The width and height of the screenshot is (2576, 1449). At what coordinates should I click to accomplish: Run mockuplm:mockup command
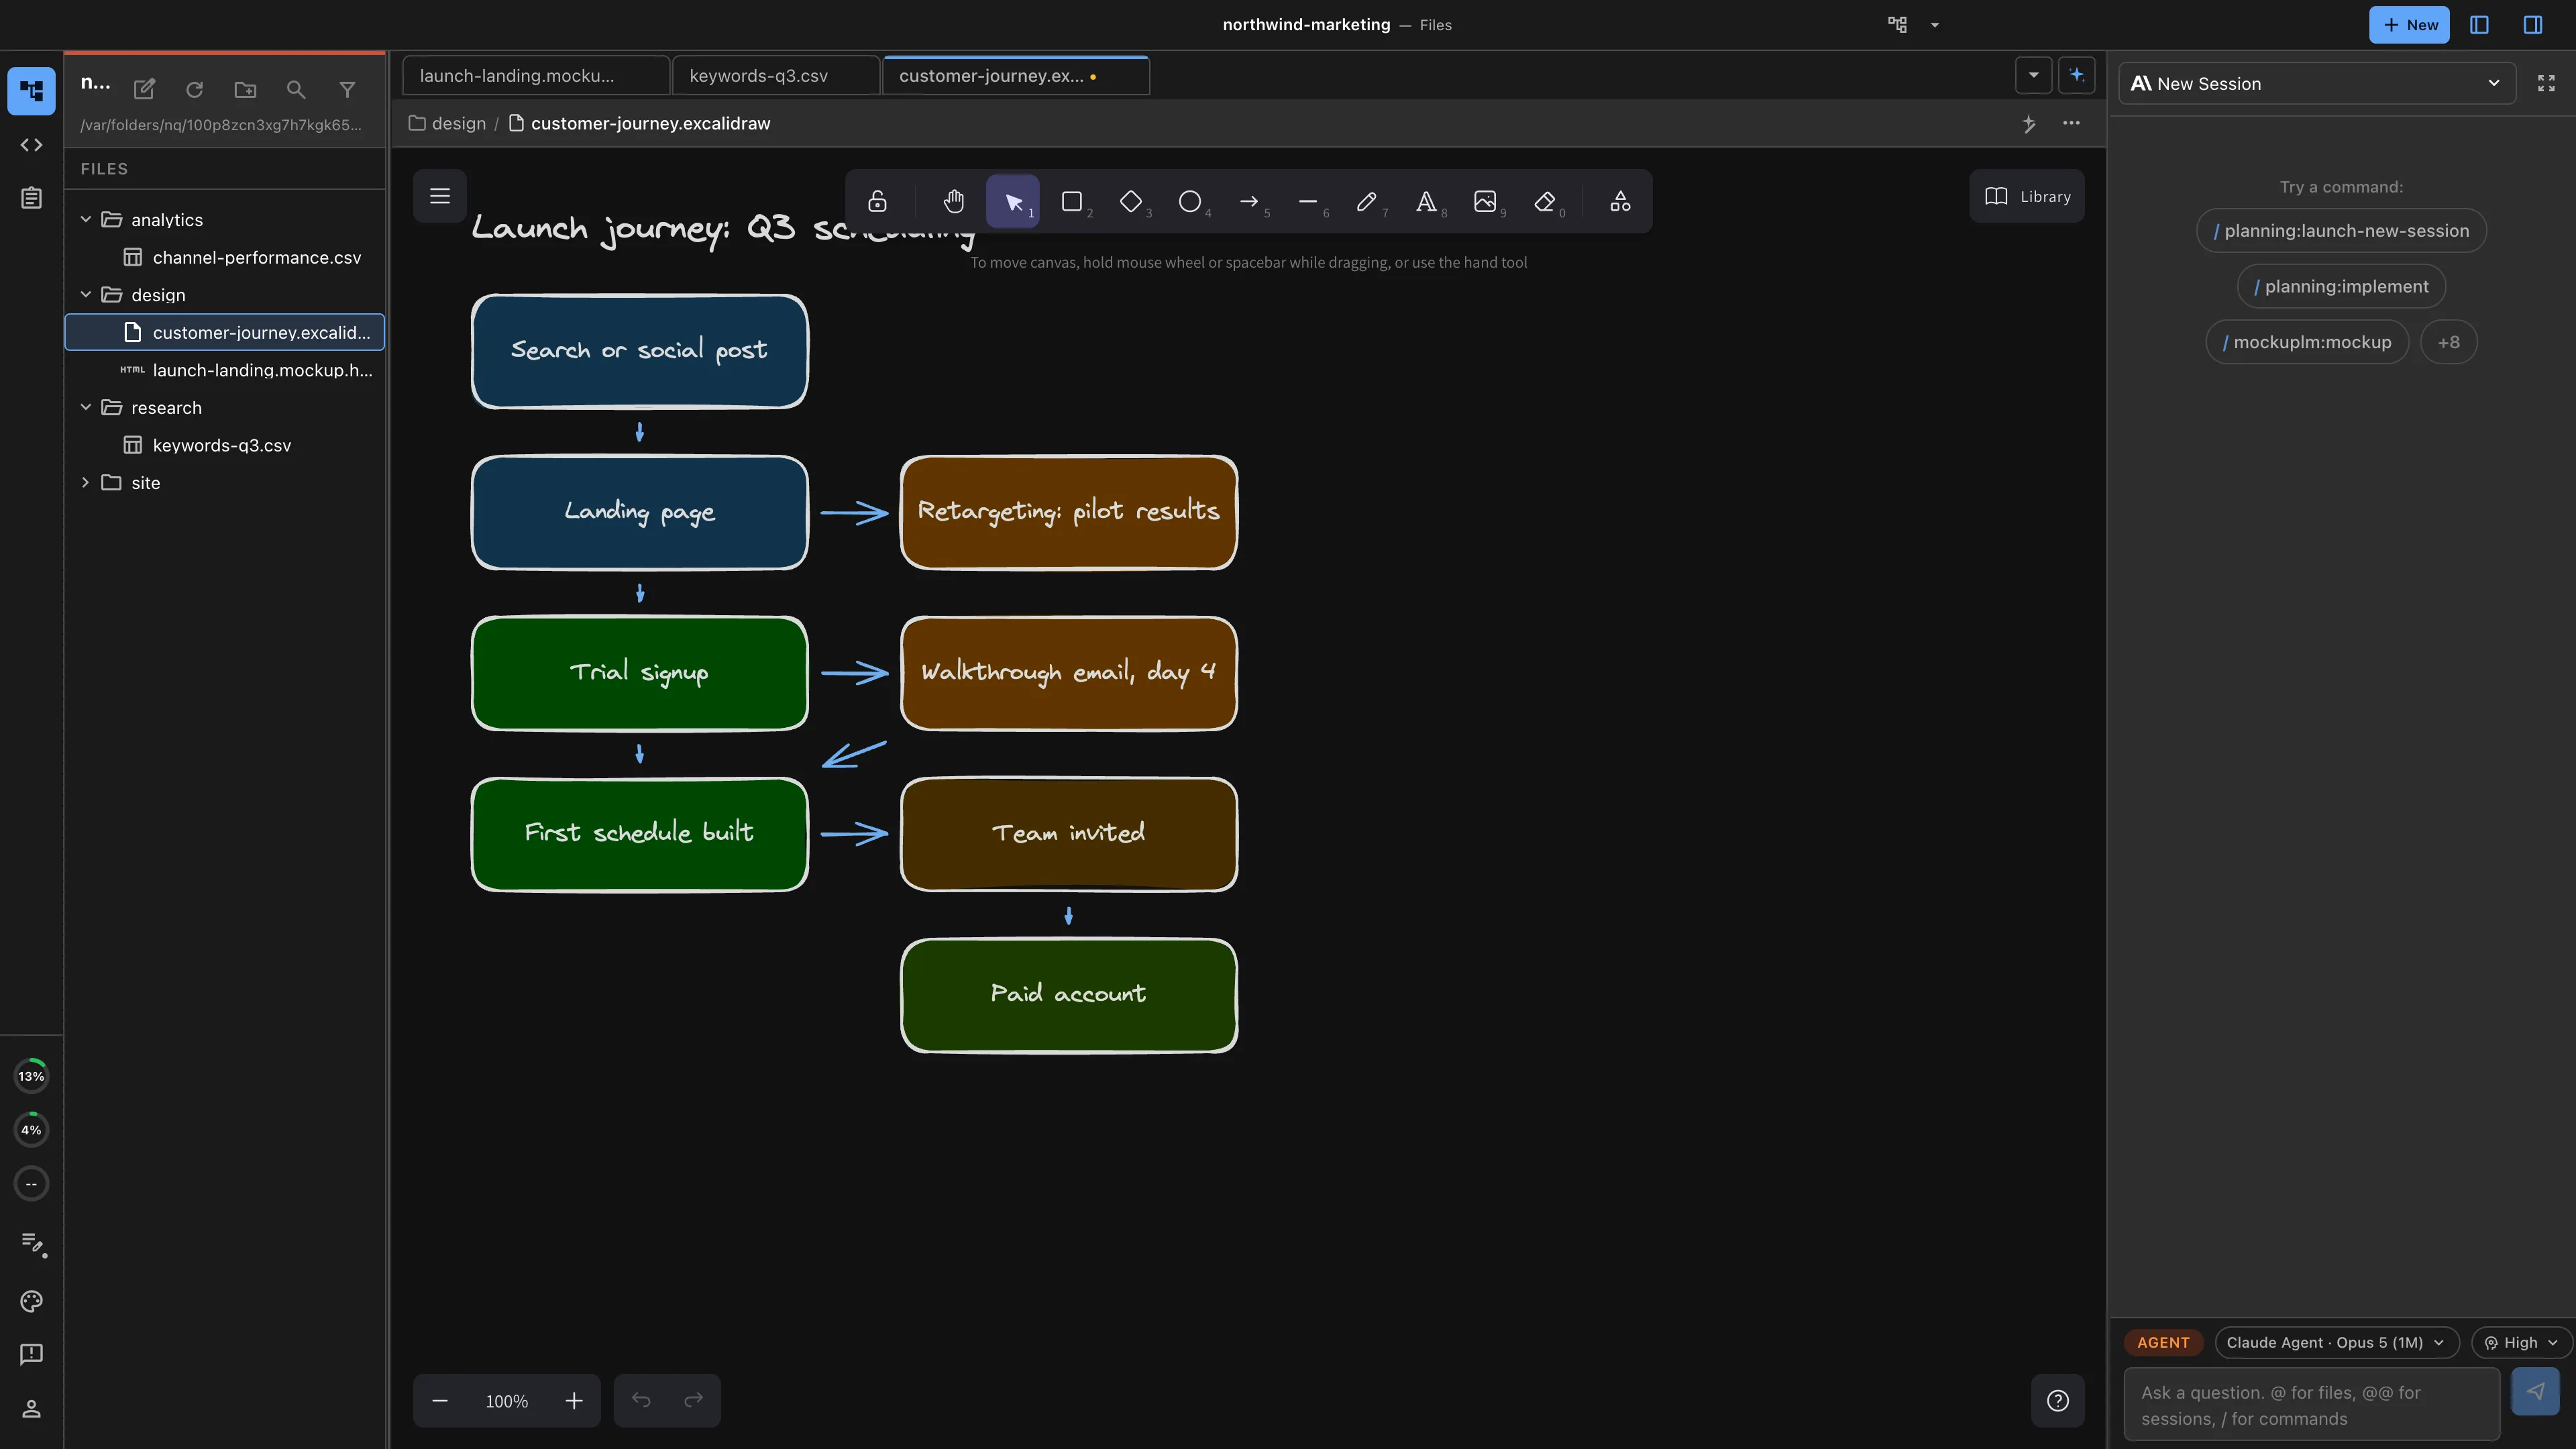[2307, 342]
